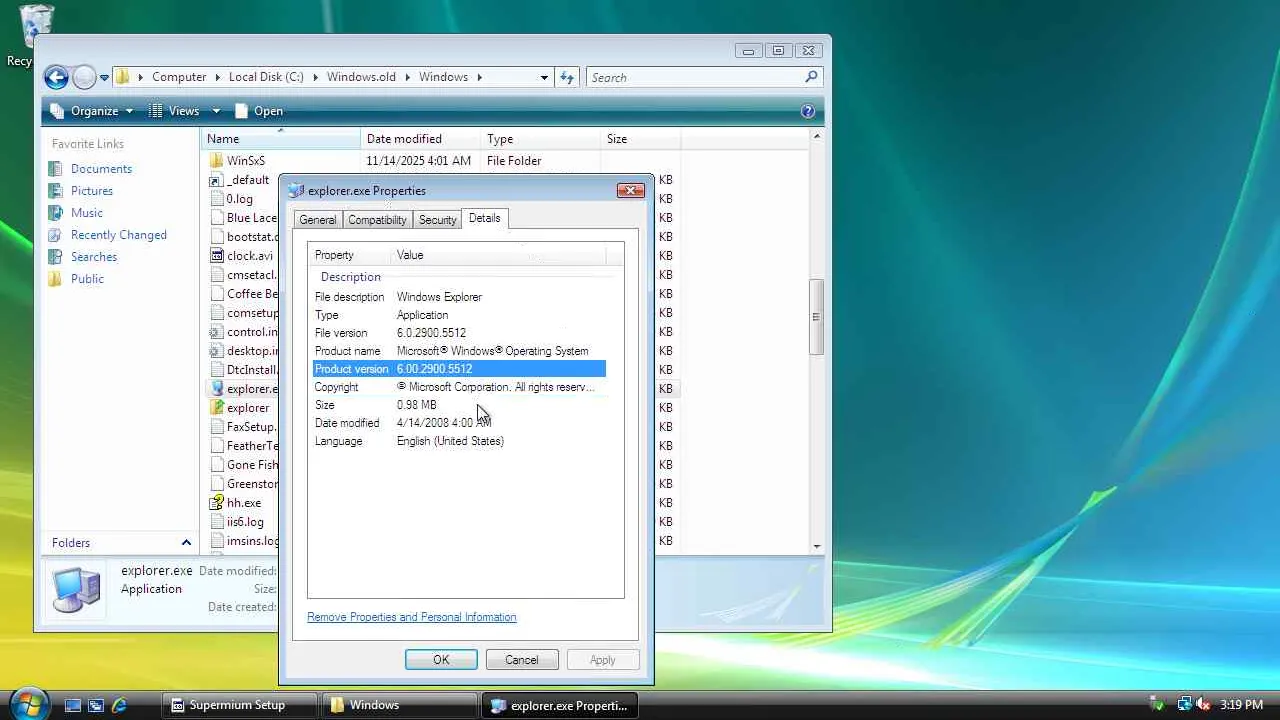Select the clock.avi file
This screenshot has height=720, width=1280.
tap(249, 256)
